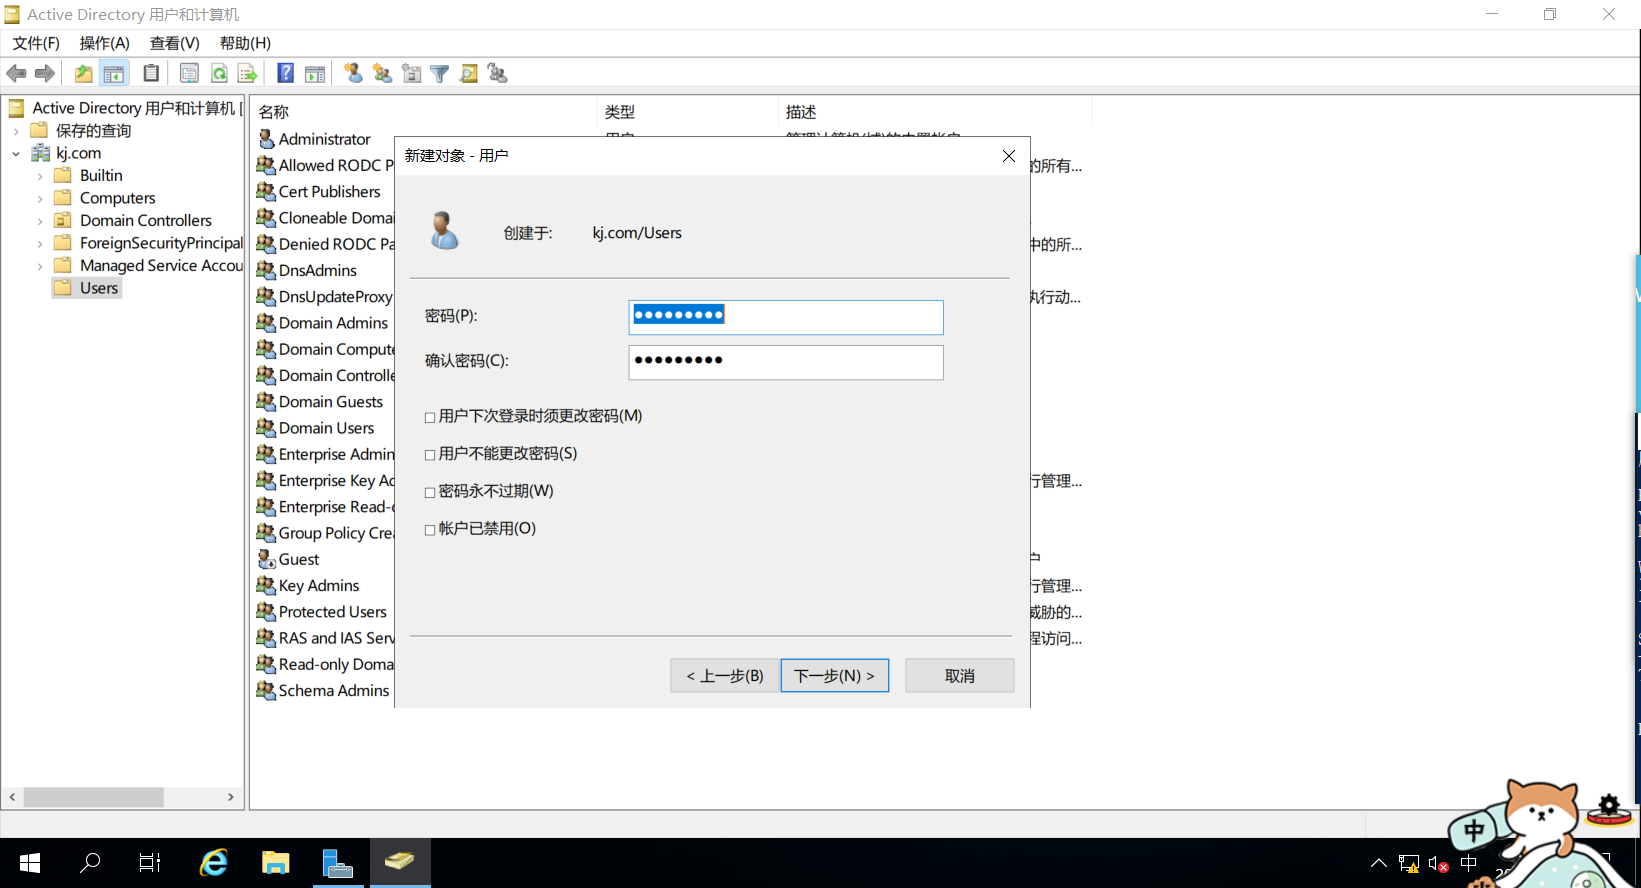Open Windows Start menu
This screenshot has height=888, width=1641.
pos(30,862)
